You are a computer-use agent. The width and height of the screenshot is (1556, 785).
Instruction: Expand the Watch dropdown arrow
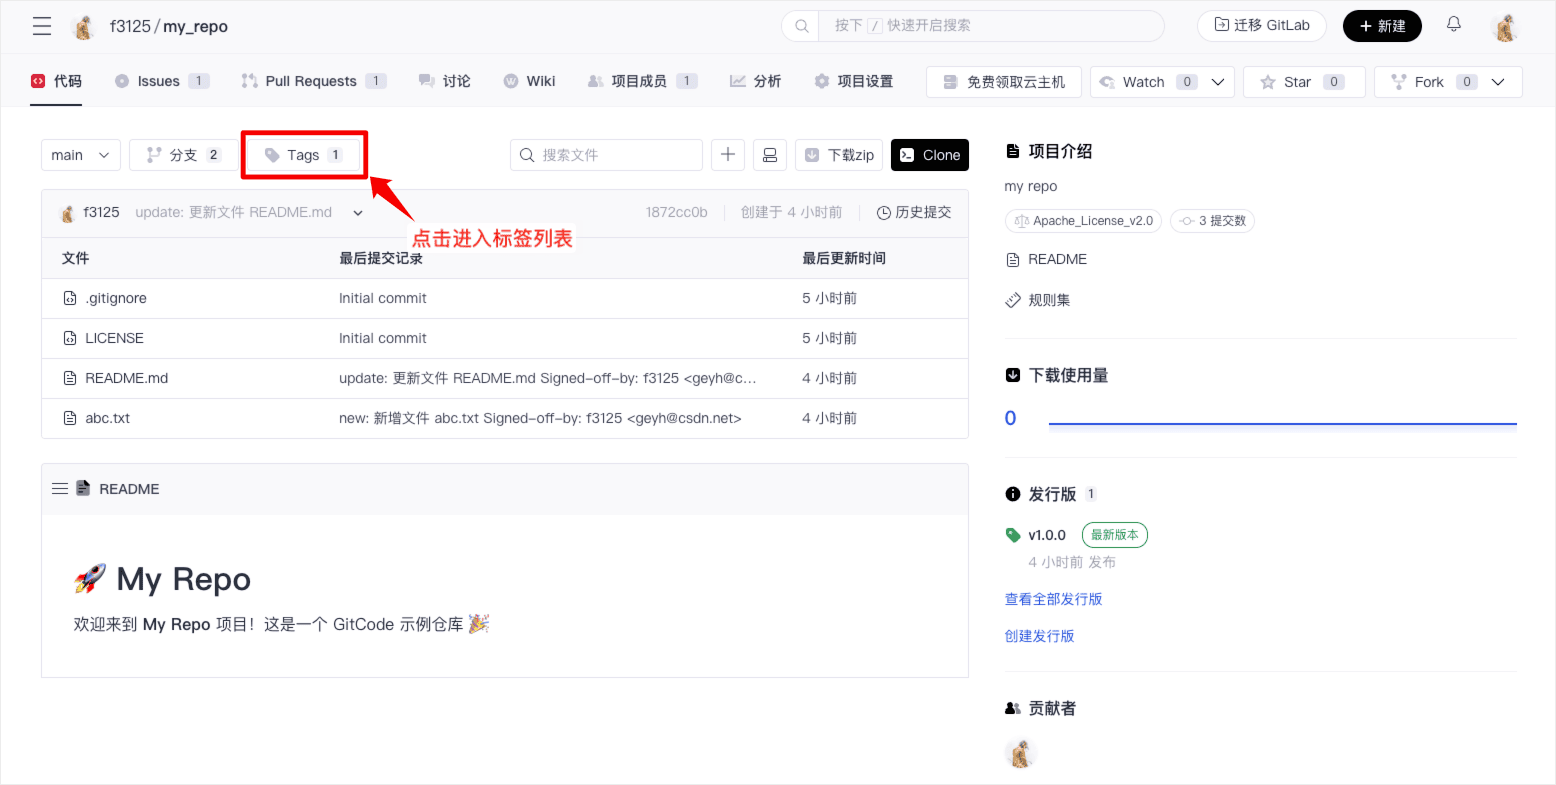1218,82
